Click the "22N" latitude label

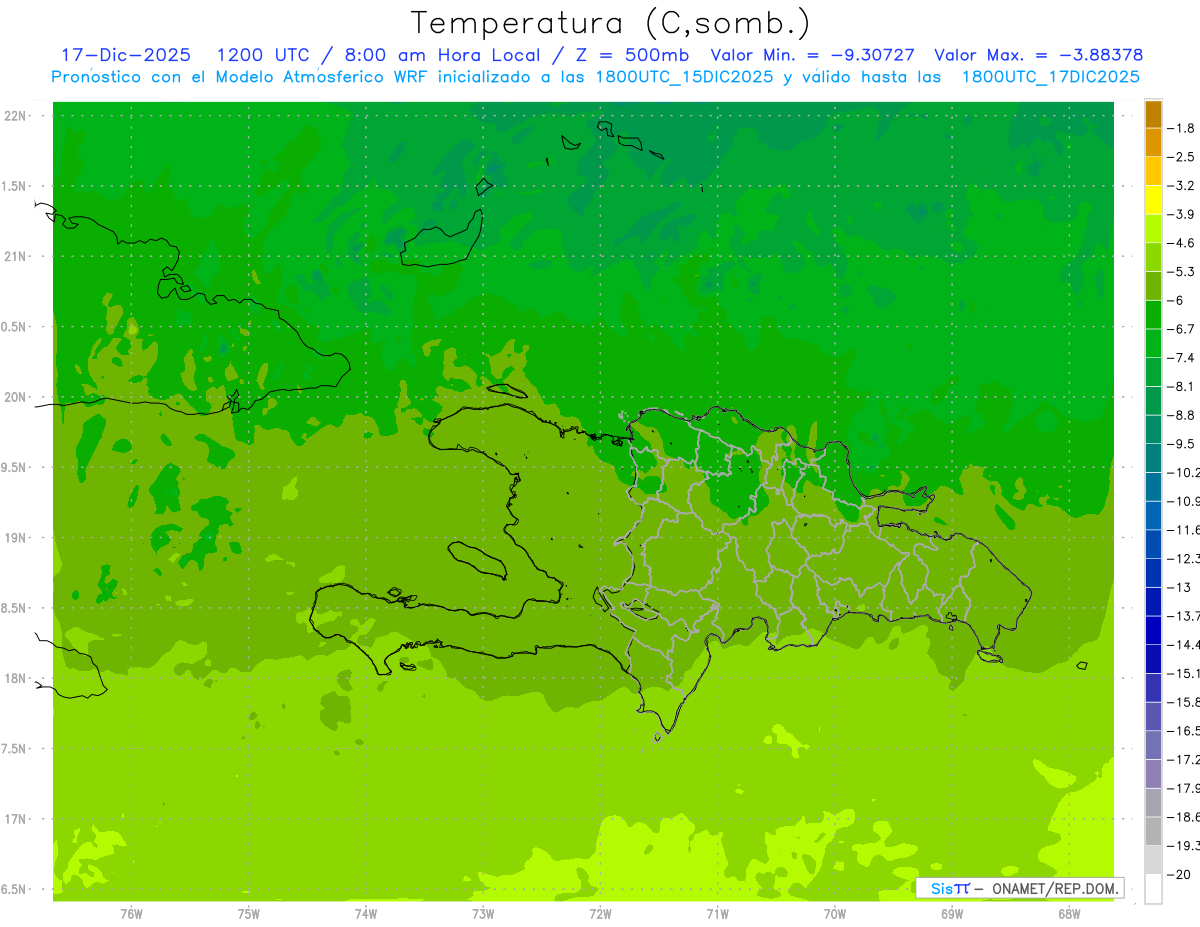17,116
